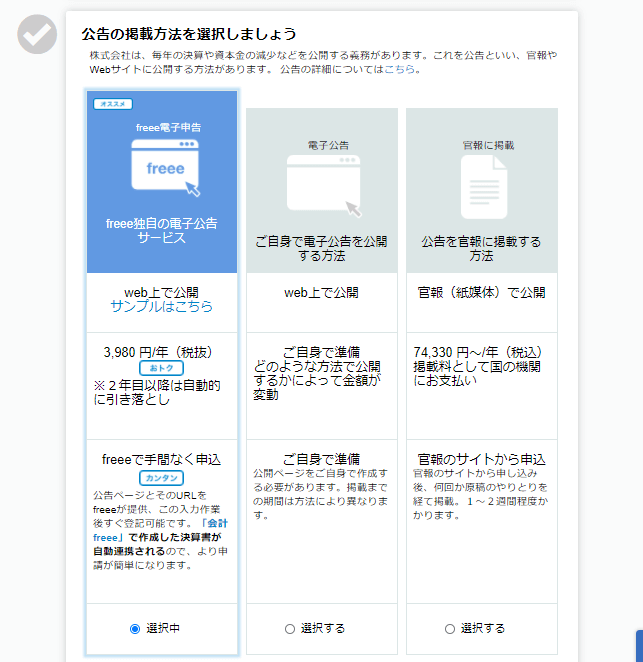Open the こちら details link
The image size is (643, 662).
pos(399,69)
